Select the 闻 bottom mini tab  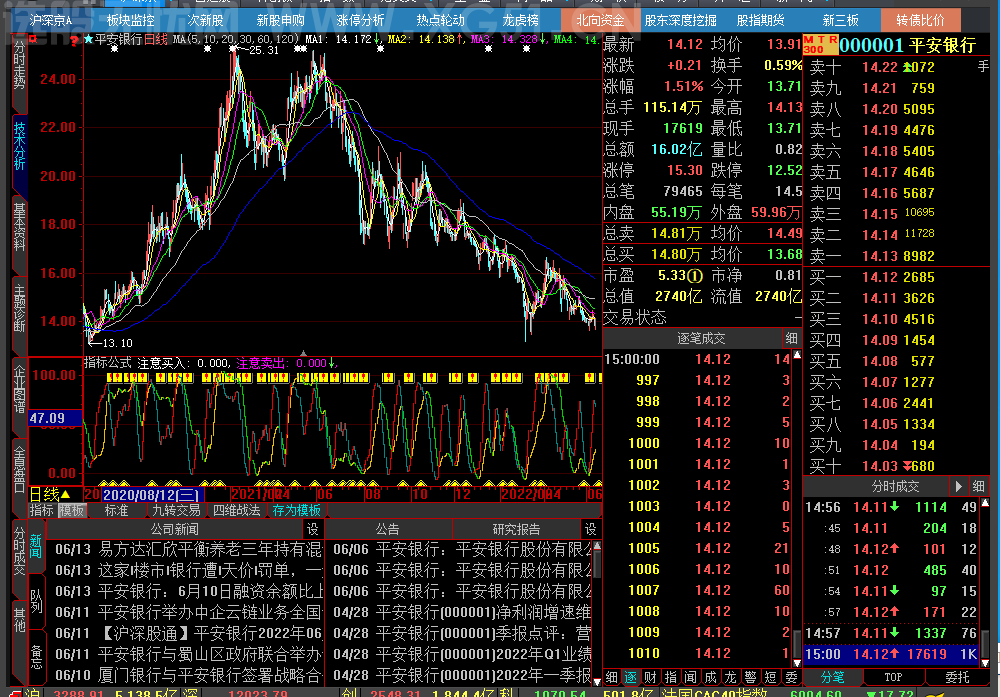(691, 677)
